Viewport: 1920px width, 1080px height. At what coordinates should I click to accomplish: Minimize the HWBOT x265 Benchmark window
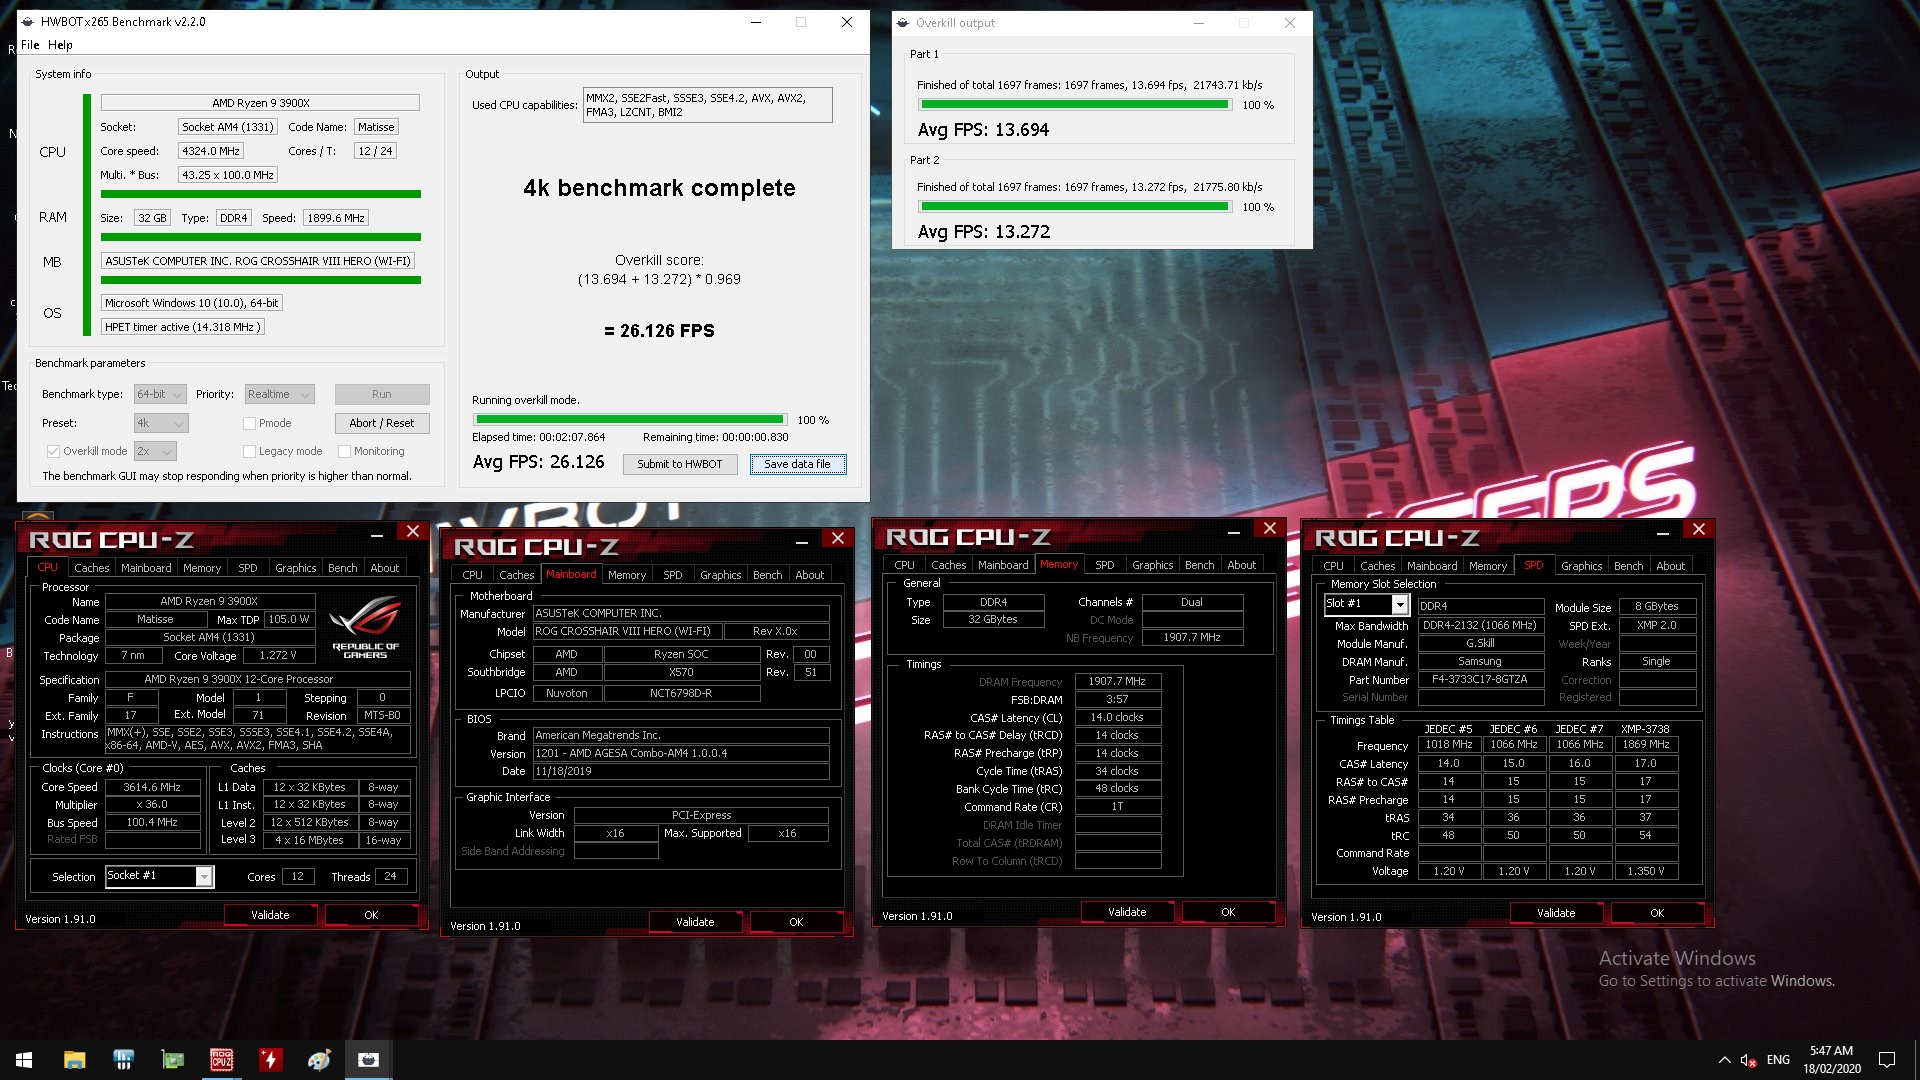click(x=755, y=22)
